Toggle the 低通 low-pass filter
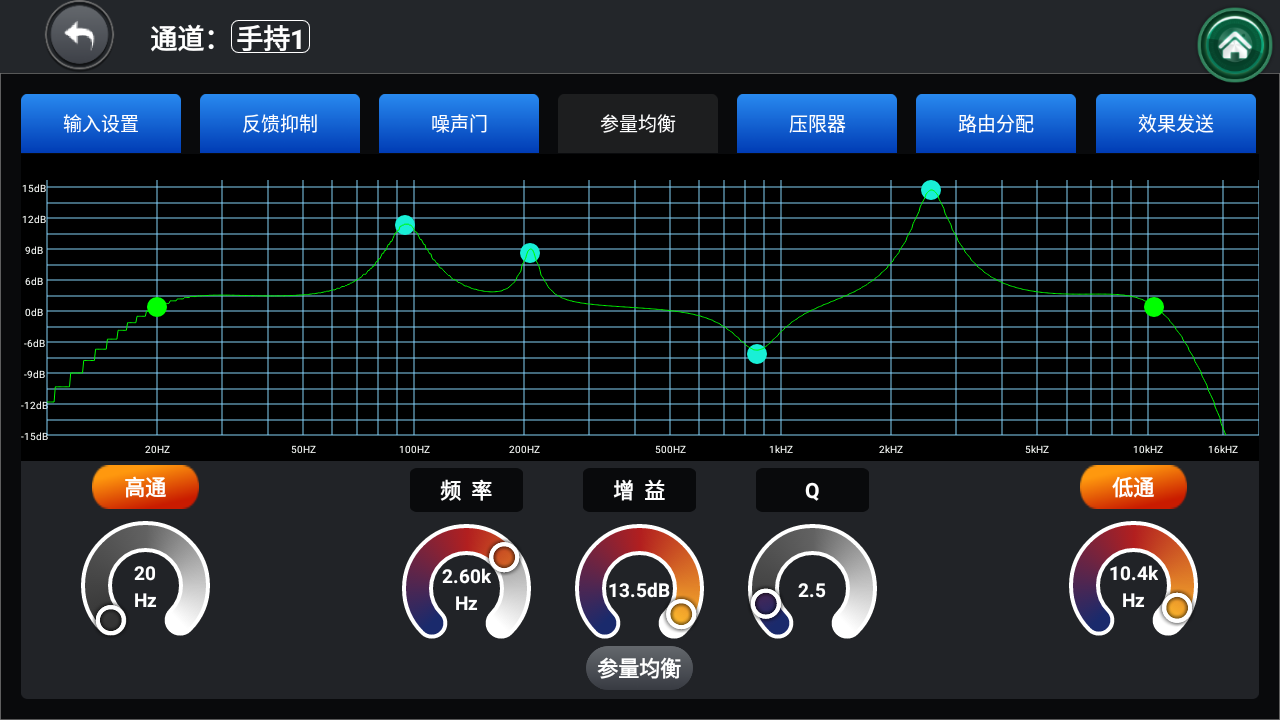The width and height of the screenshot is (1280, 720). [x=1133, y=488]
